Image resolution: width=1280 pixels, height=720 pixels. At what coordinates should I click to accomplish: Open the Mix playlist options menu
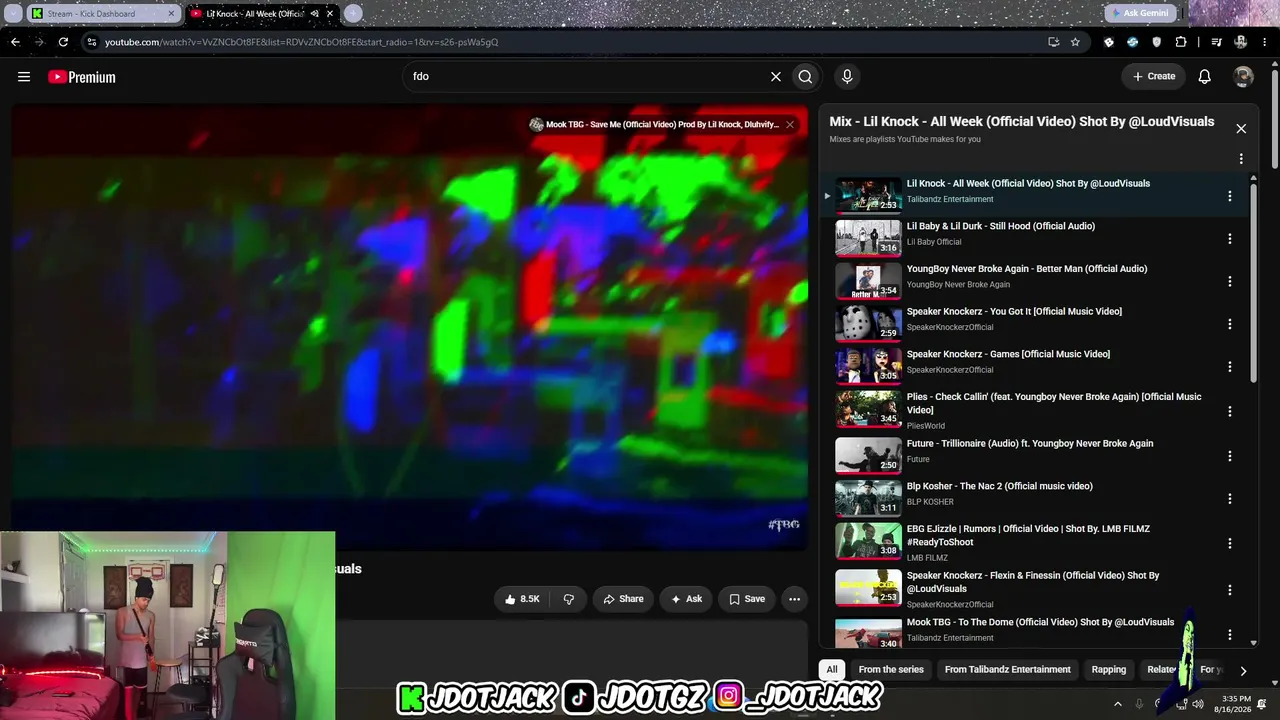(1241, 159)
